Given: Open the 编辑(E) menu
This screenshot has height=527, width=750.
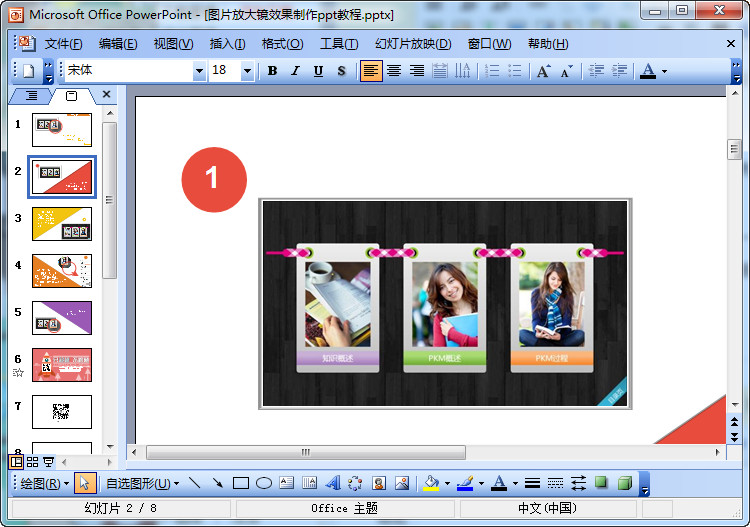Looking at the screenshot, I should point(118,44).
